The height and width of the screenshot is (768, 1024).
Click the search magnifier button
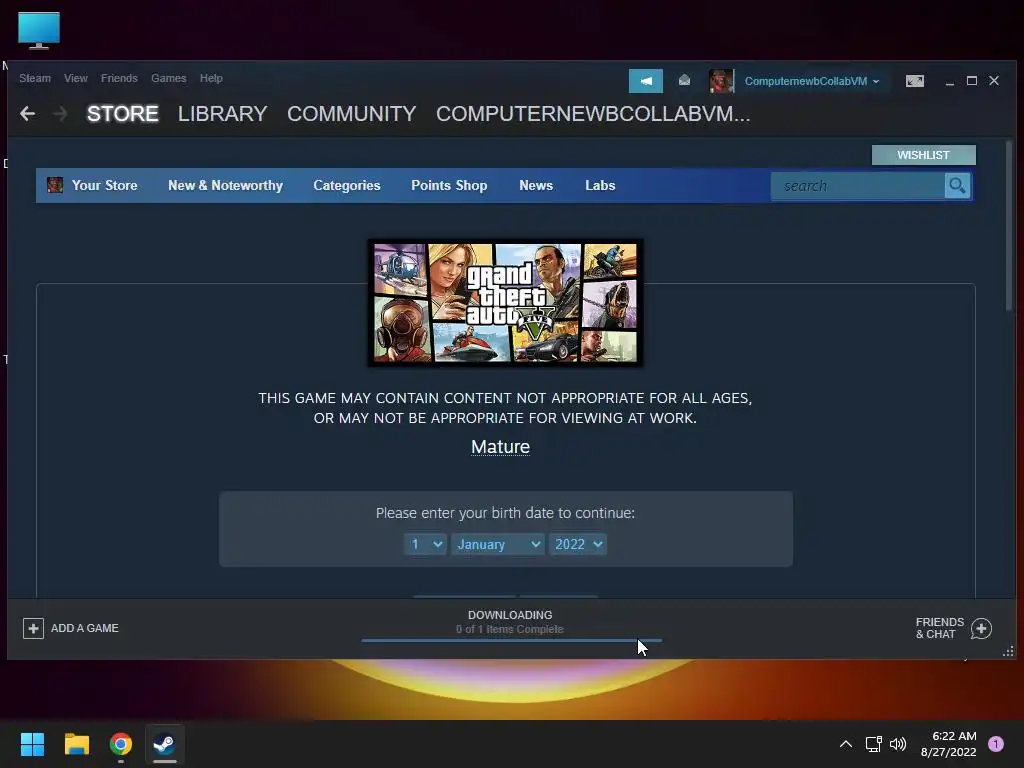pos(957,186)
